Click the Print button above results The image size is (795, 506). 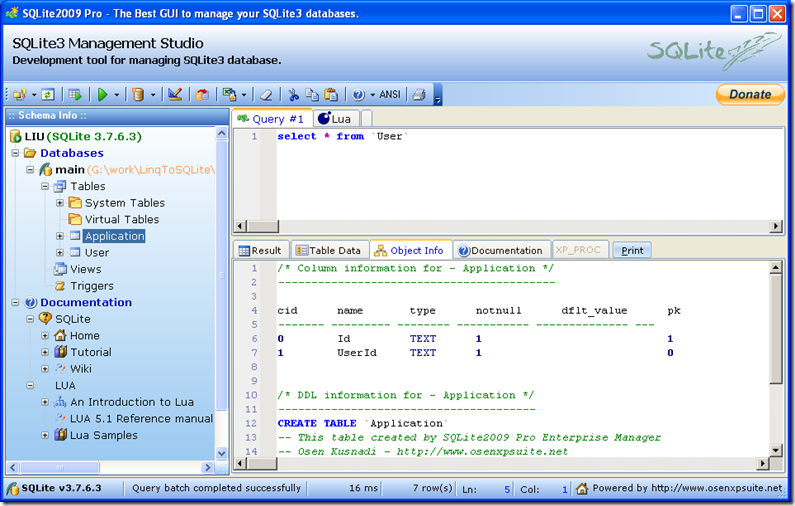click(632, 250)
